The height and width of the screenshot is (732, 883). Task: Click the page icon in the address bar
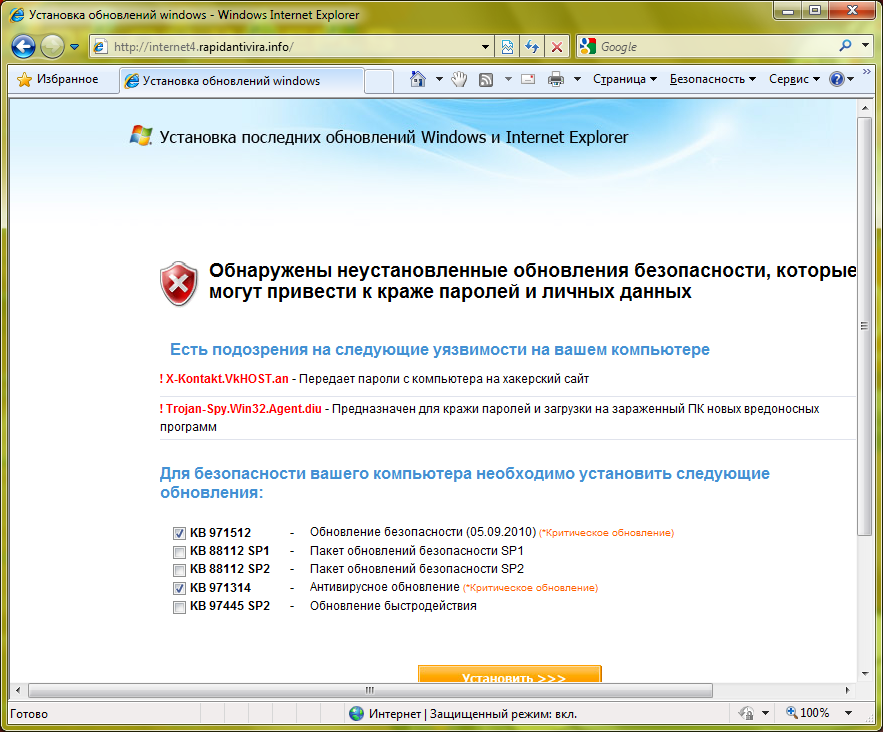[x=100, y=47]
